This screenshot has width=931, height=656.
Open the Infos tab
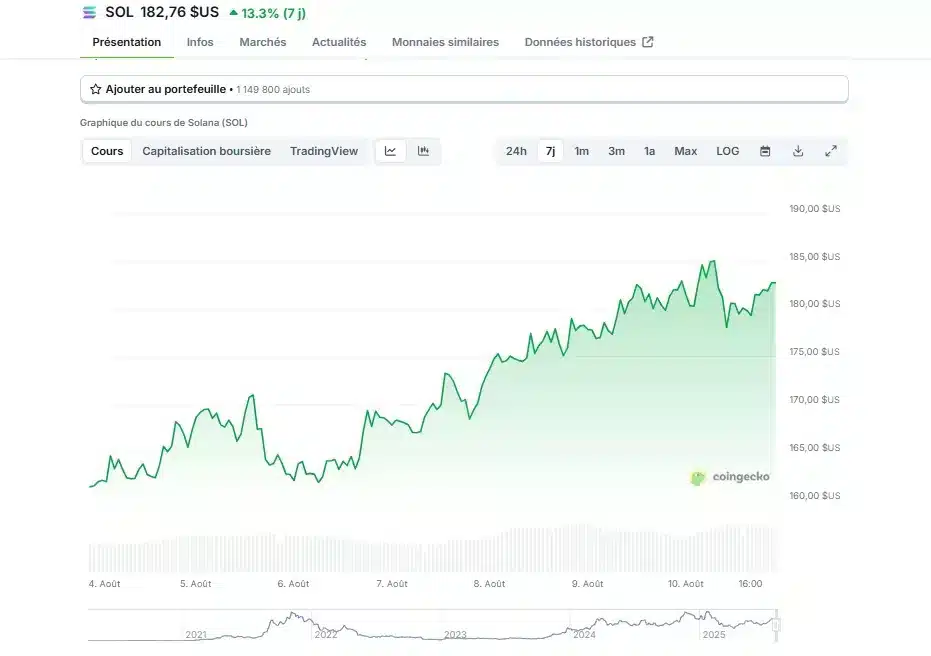200,42
